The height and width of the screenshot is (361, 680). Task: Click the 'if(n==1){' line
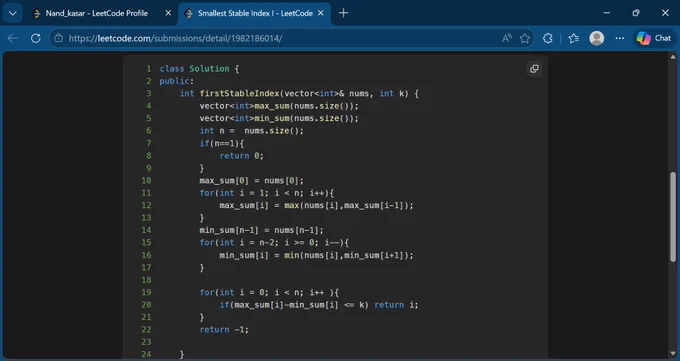[222, 143]
